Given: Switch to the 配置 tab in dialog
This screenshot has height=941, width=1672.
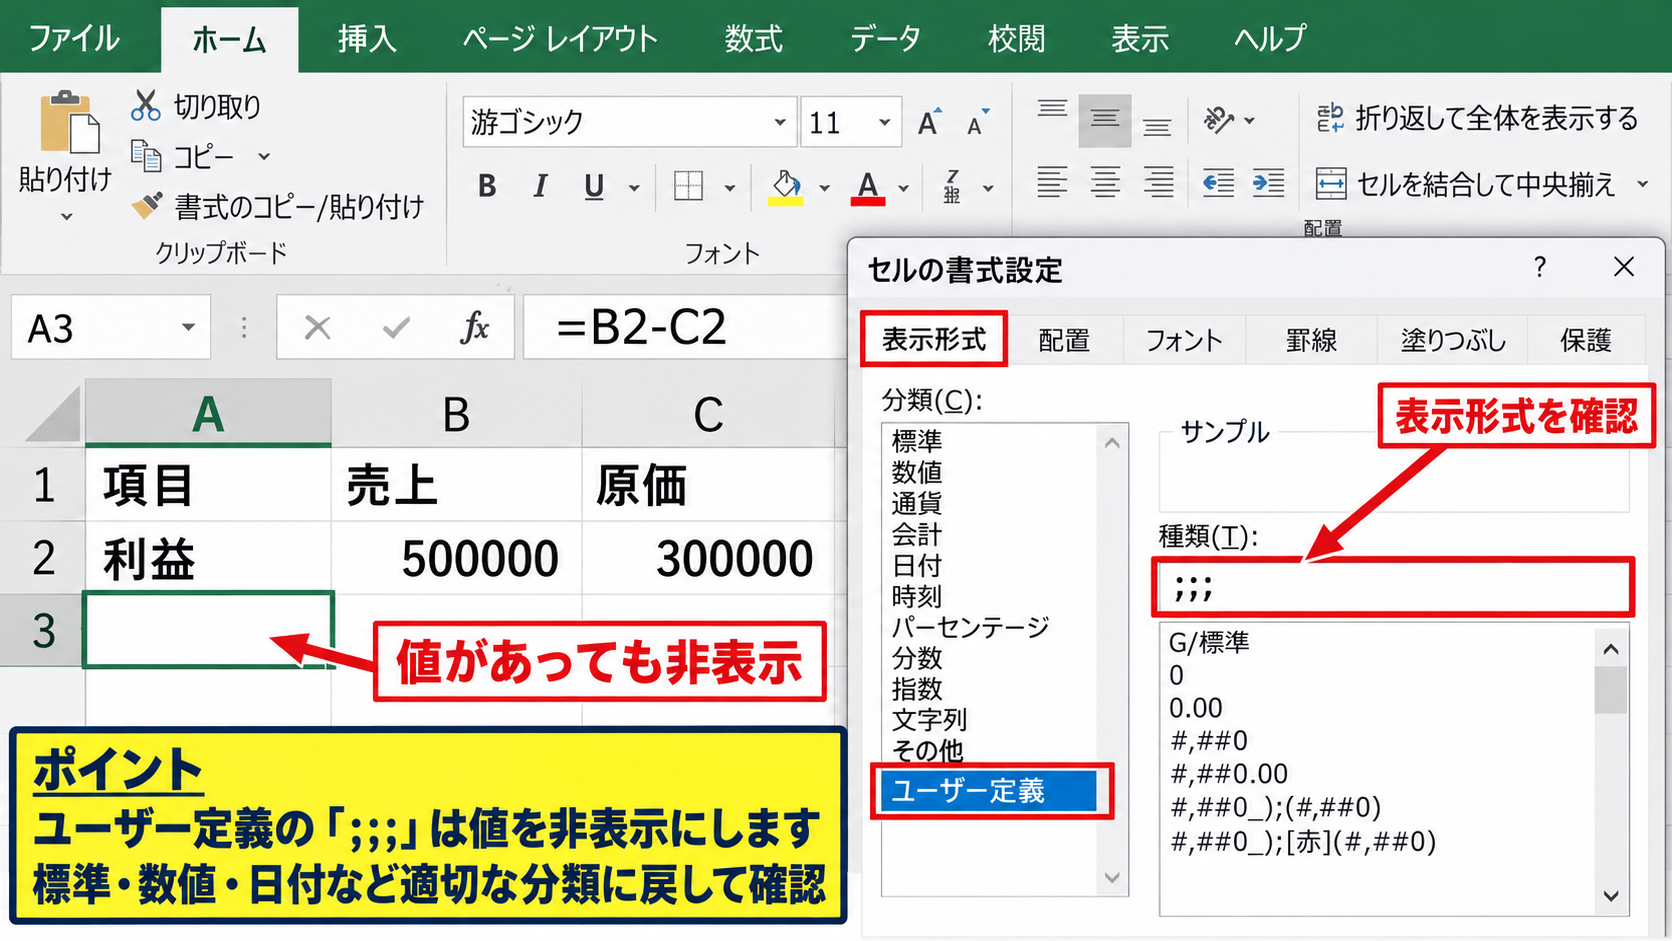Looking at the screenshot, I should coord(1064,340).
